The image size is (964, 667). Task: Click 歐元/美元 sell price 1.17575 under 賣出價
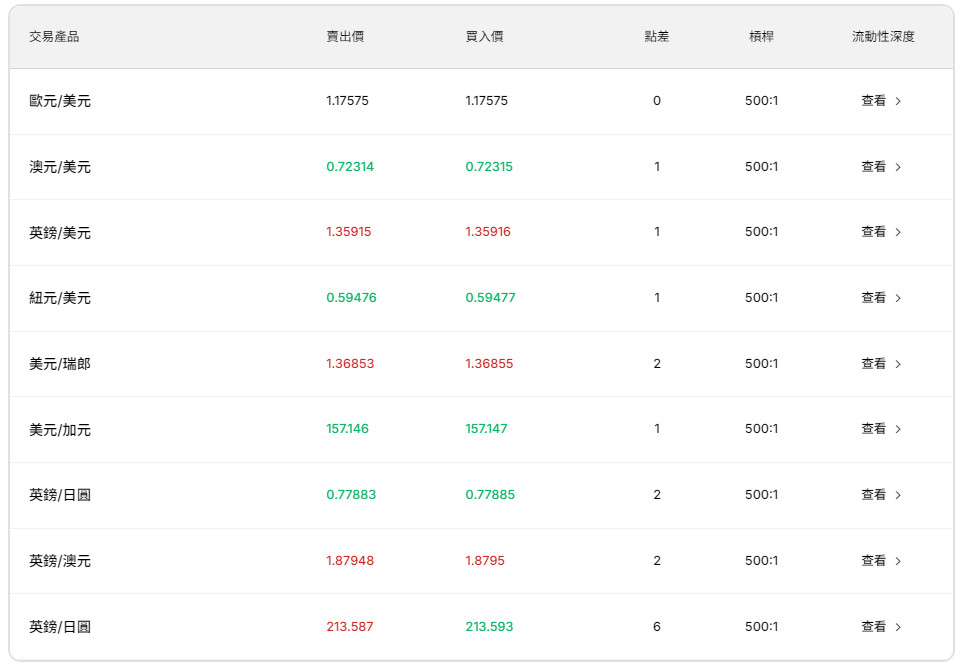[347, 101]
